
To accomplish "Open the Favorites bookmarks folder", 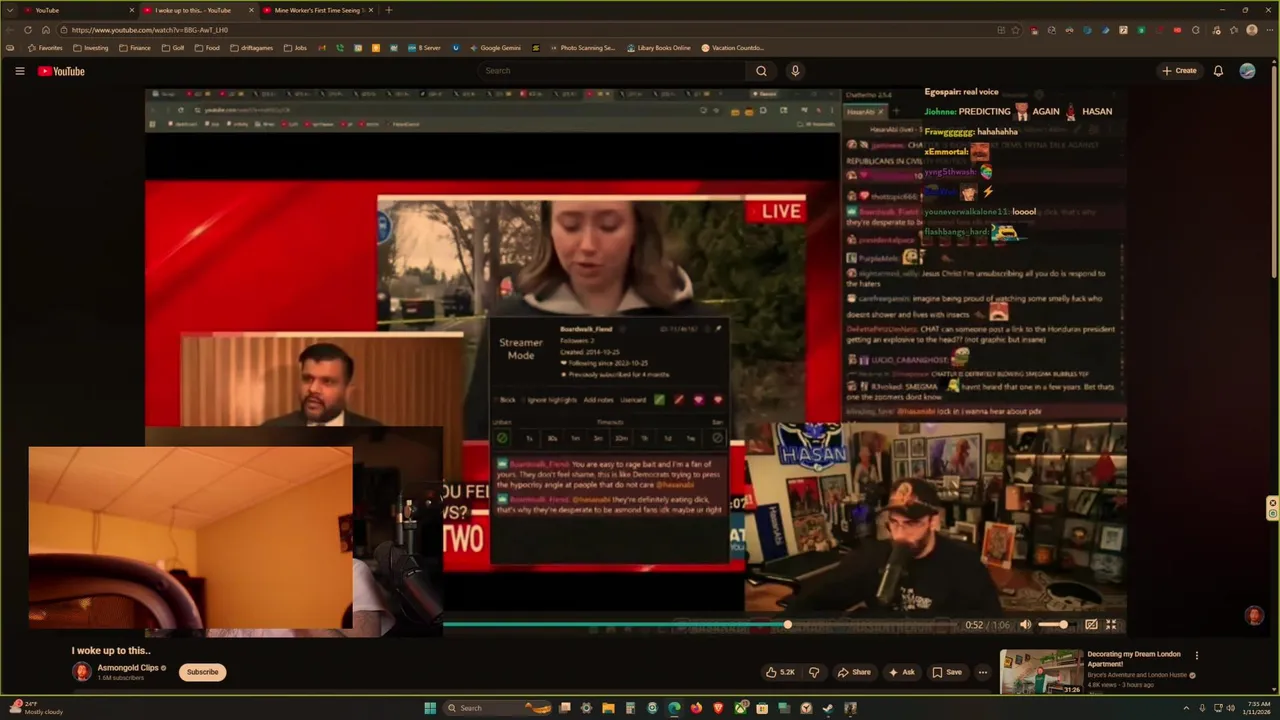I will click(45, 48).
